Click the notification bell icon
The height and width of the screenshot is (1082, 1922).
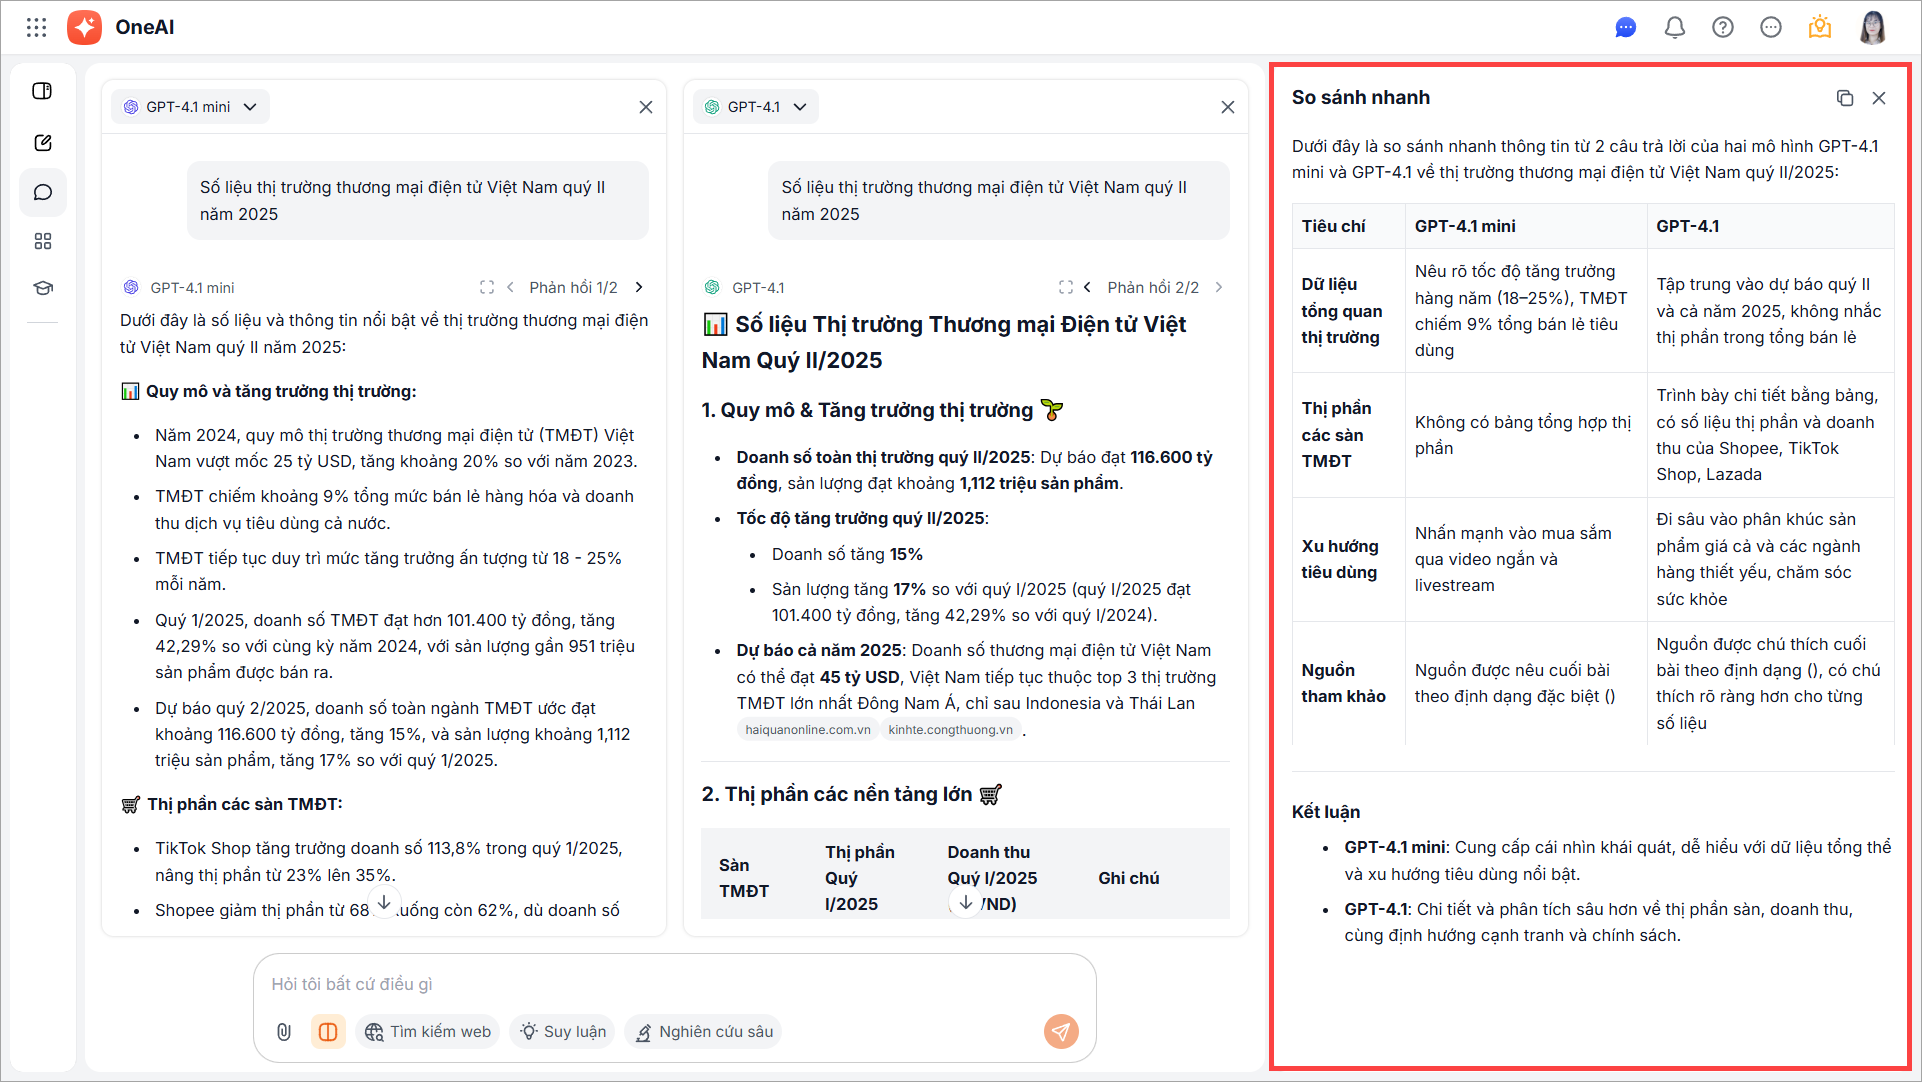click(1674, 28)
